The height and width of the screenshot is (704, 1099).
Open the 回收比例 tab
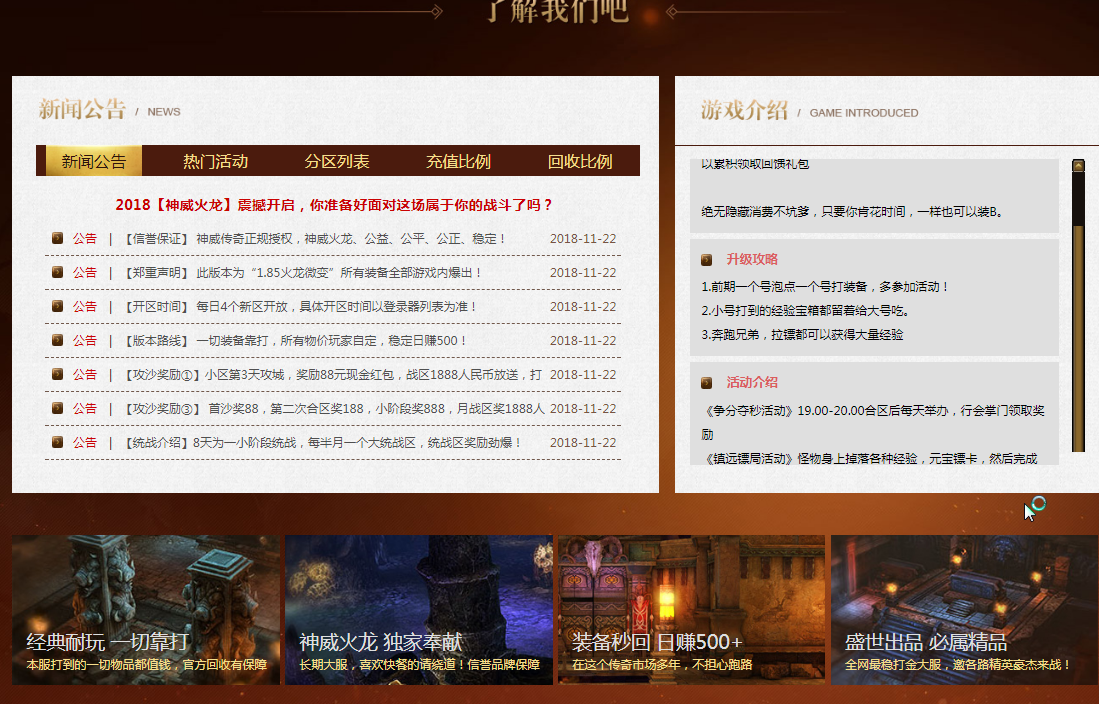pyautogui.click(x=578, y=160)
